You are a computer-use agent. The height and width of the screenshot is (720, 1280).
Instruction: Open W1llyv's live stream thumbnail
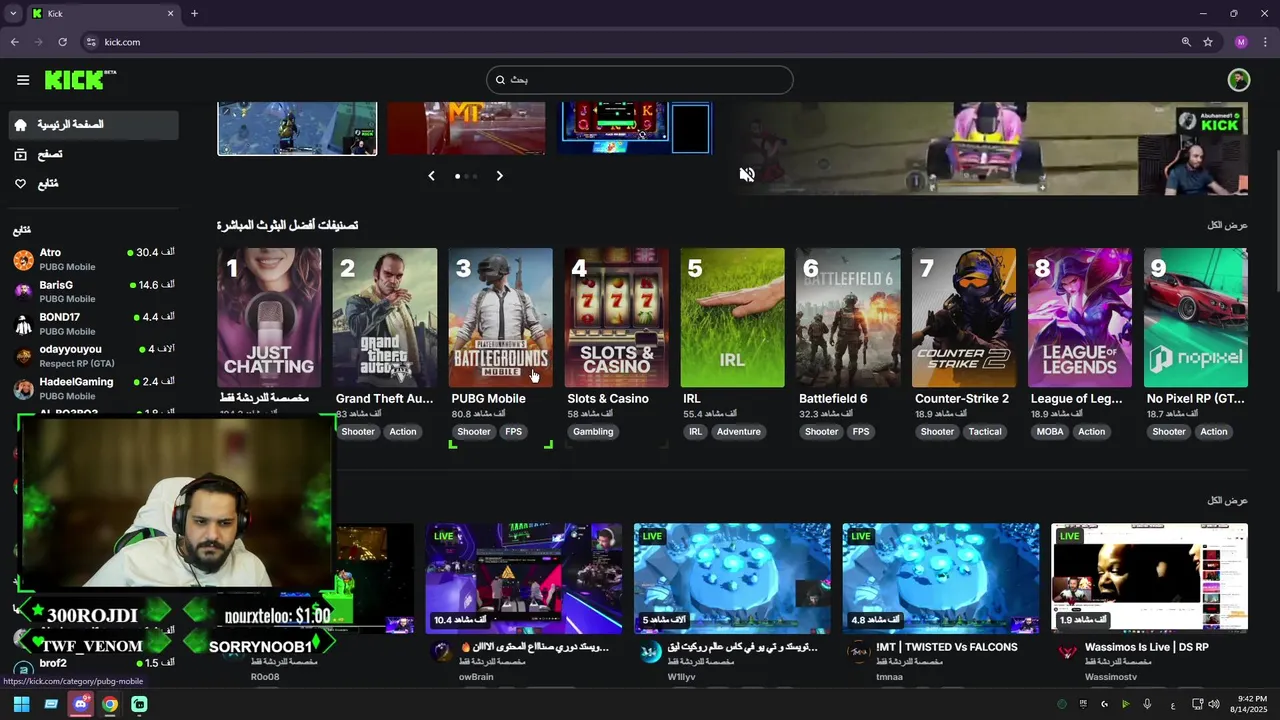732,578
